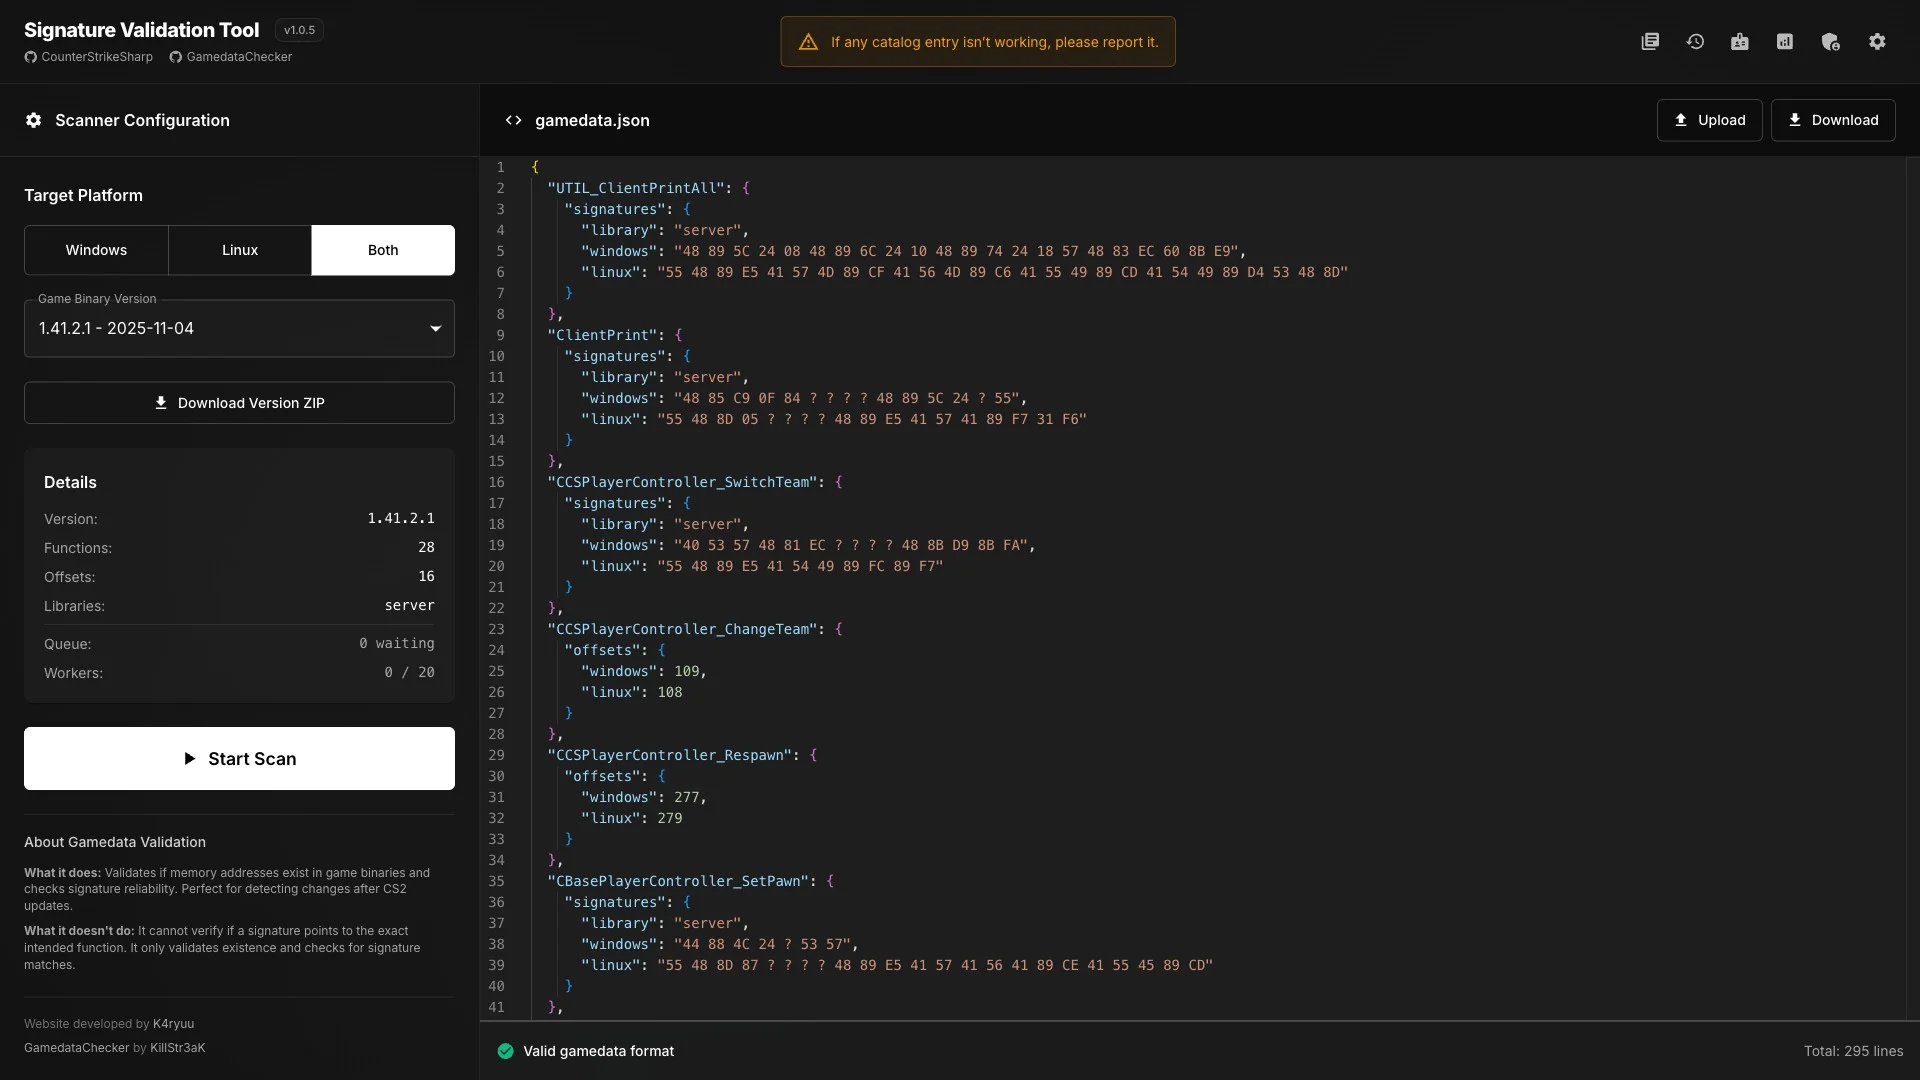
Task: Upload a gamedata file with Upload button
Action: click(1709, 120)
